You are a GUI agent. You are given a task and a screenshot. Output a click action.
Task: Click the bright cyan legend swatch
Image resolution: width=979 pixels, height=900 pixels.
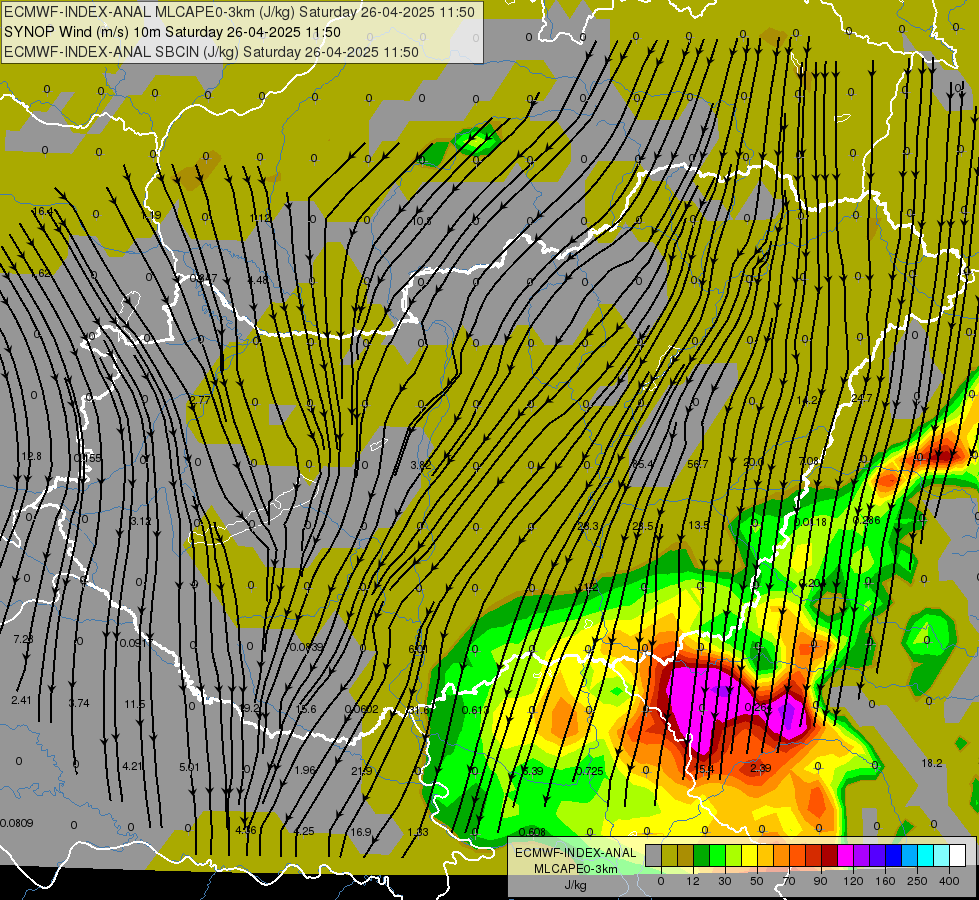coord(925,855)
